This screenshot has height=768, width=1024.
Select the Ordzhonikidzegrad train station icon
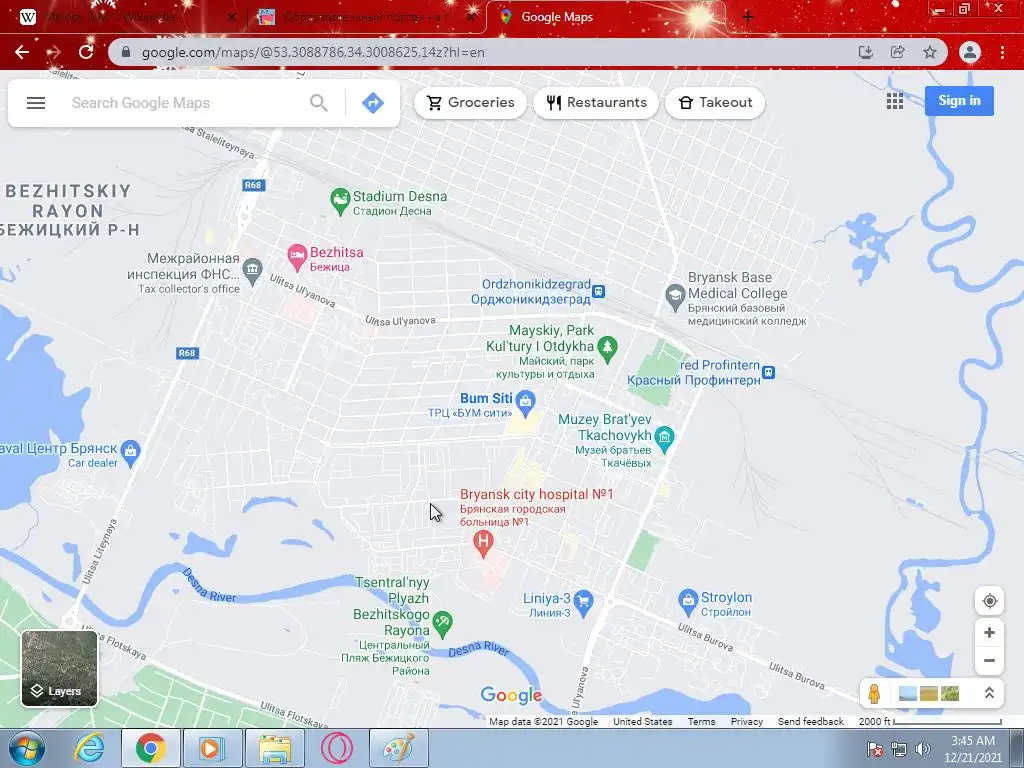click(598, 291)
